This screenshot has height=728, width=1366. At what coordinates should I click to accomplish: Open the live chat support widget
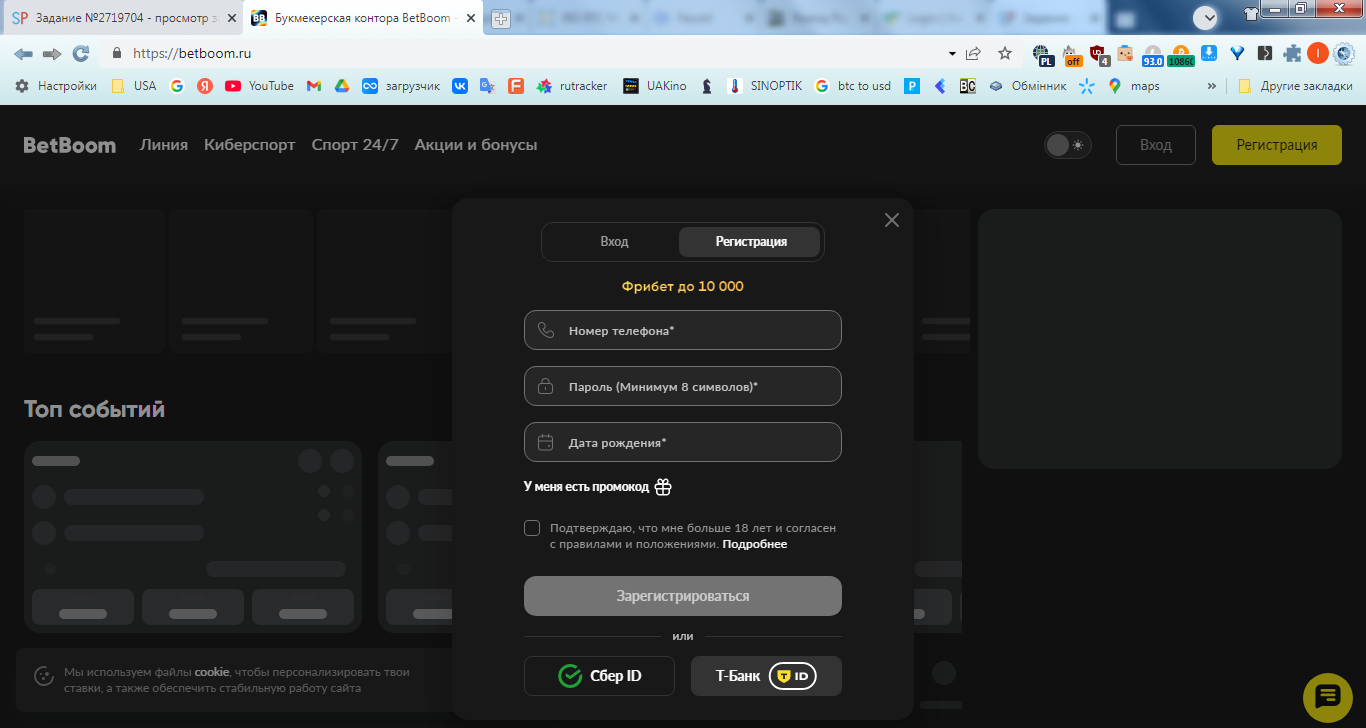pos(1328,697)
